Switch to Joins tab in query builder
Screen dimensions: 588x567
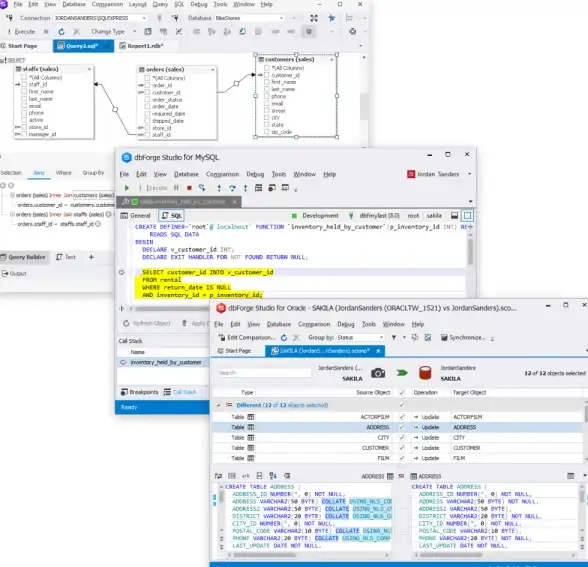click(39, 173)
